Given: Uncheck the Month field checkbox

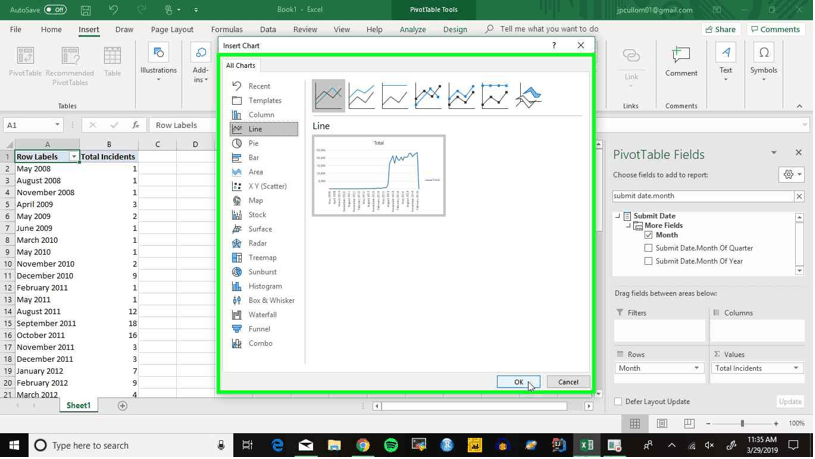Looking at the screenshot, I should [648, 235].
